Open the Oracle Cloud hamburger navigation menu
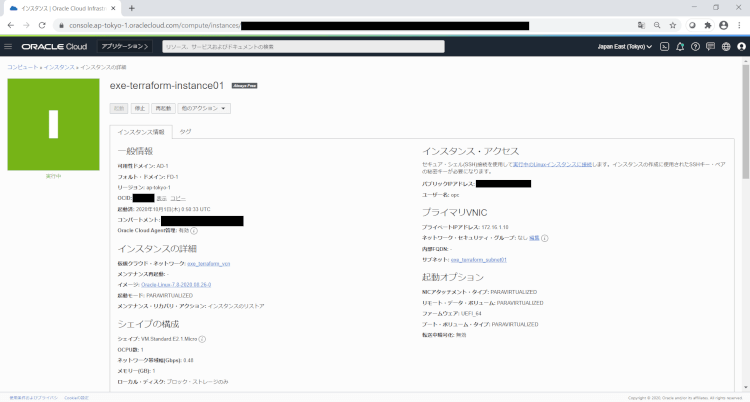750x402 pixels. coord(8,46)
